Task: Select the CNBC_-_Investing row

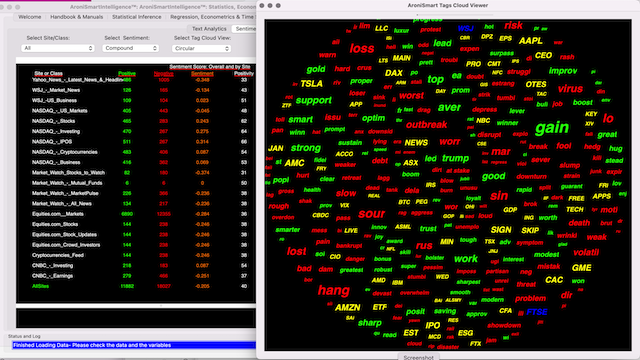Action: click(x=136, y=266)
